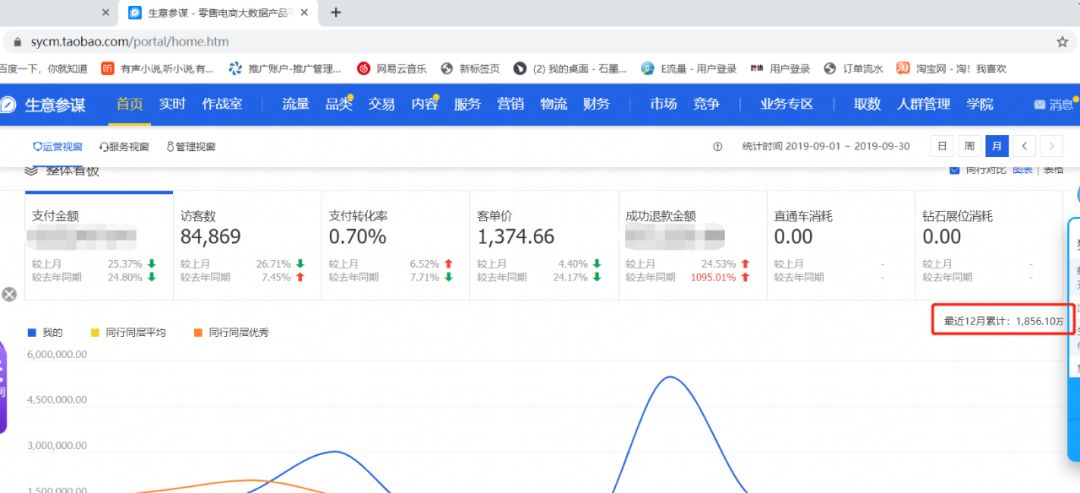Open the 作战室 navigation item
Screen dimensions: 1080x493
pyautogui.click(x=222, y=105)
